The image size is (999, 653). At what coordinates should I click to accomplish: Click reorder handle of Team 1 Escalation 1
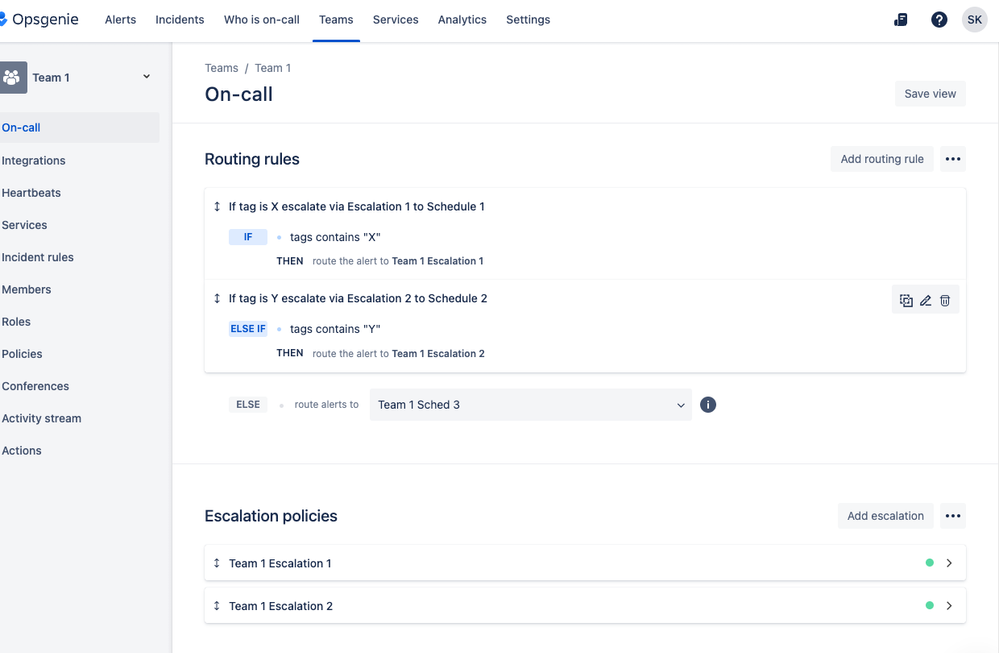click(x=217, y=563)
